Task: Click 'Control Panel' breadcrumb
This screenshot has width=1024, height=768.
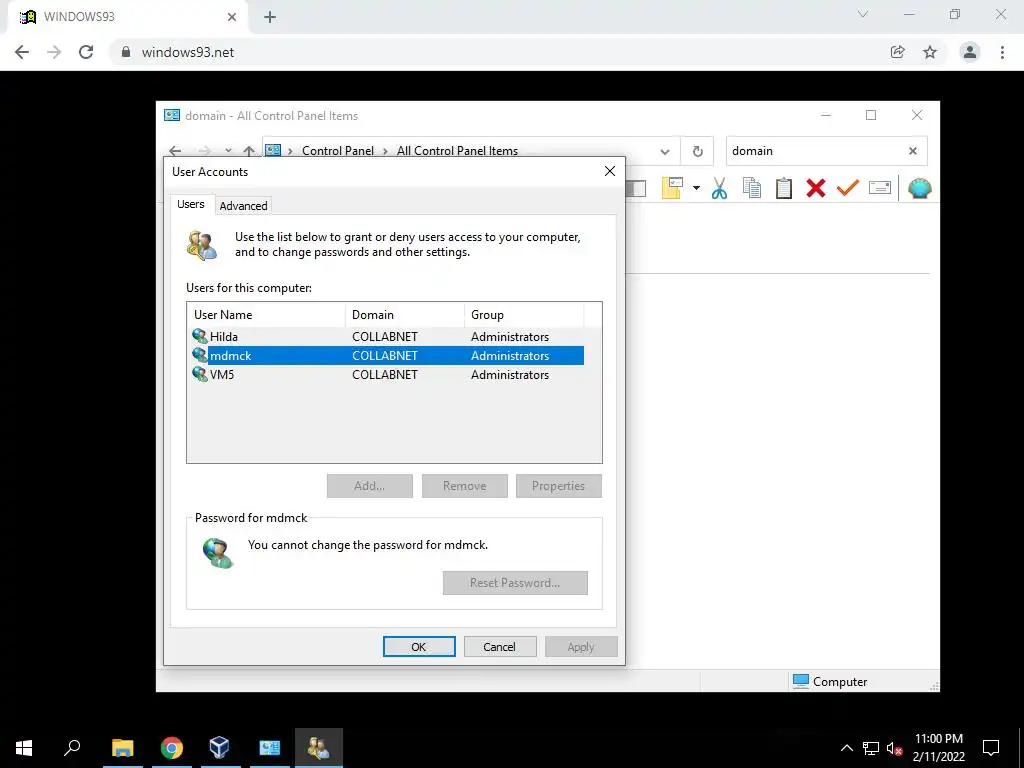Action: click(x=338, y=151)
